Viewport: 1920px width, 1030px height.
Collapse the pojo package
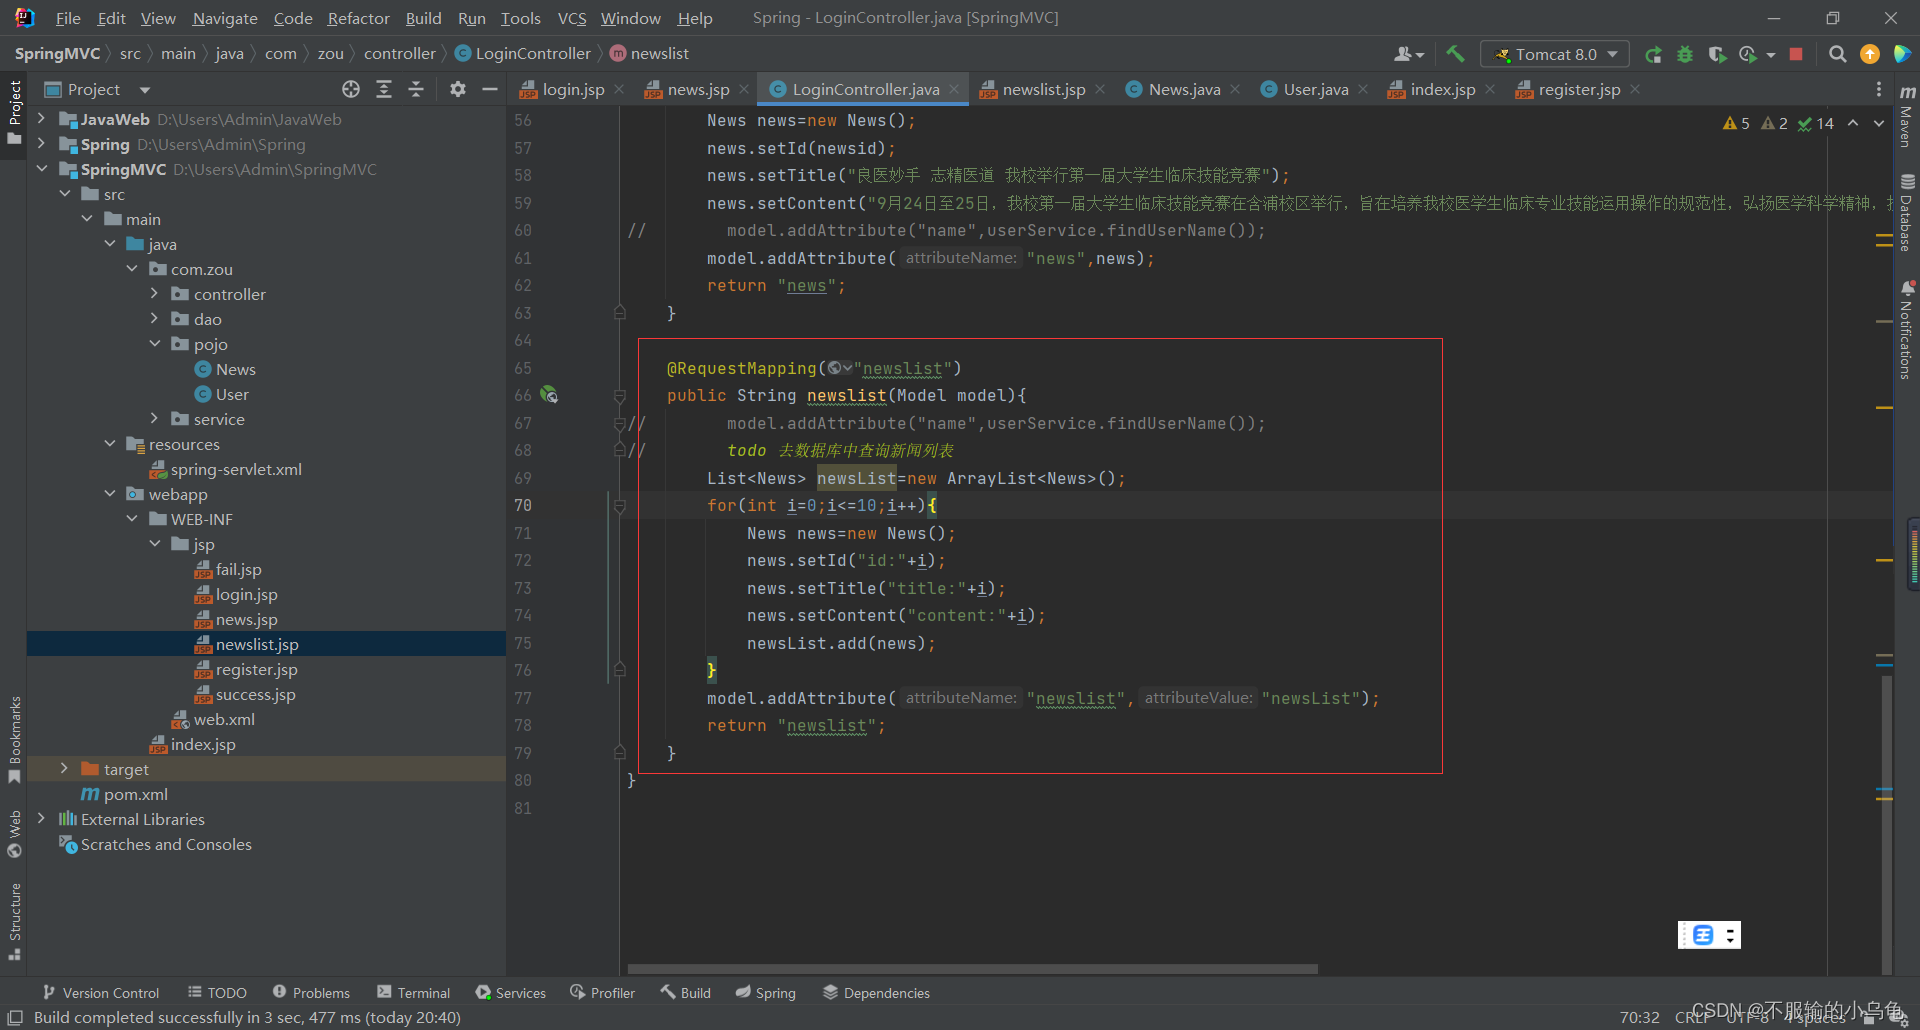(154, 344)
